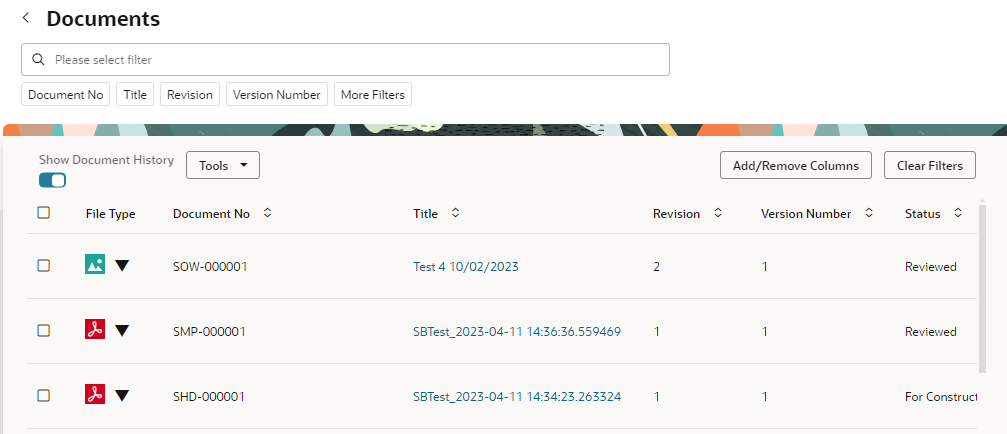Click the PDF icon for SHD-000001
This screenshot has height=434, width=1007.
click(95, 394)
